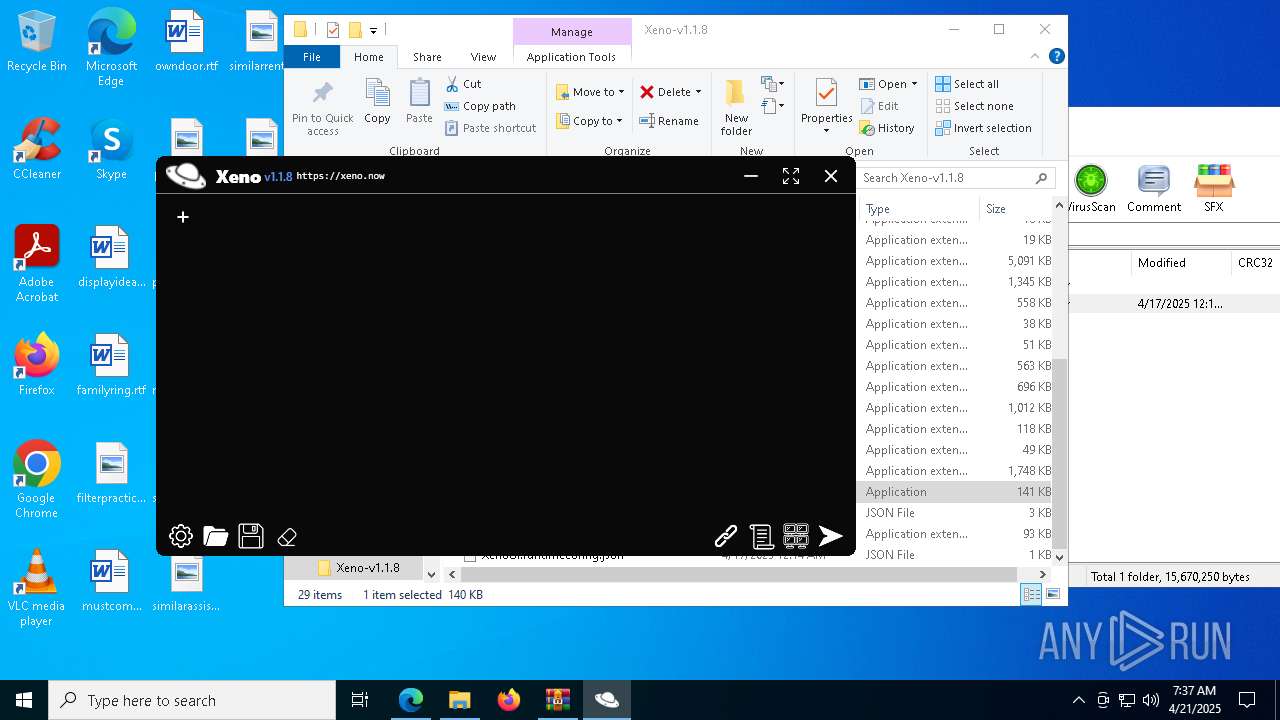Viewport: 1280px width, 720px height.
Task: Expand Open dropdown arrow
Action: [x=914, y=84]
